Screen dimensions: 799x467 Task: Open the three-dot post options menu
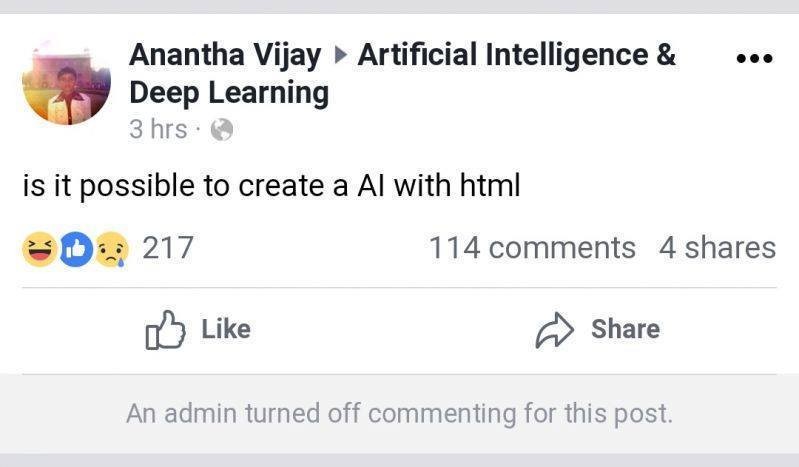point(753,58)
